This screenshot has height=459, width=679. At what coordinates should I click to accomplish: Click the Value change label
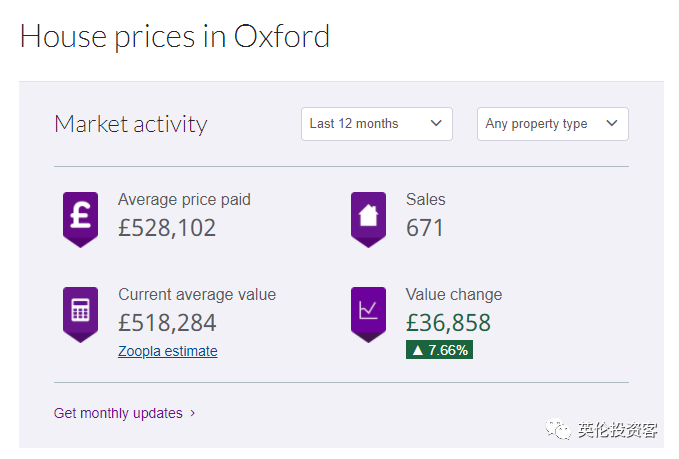tap(454, 294)
